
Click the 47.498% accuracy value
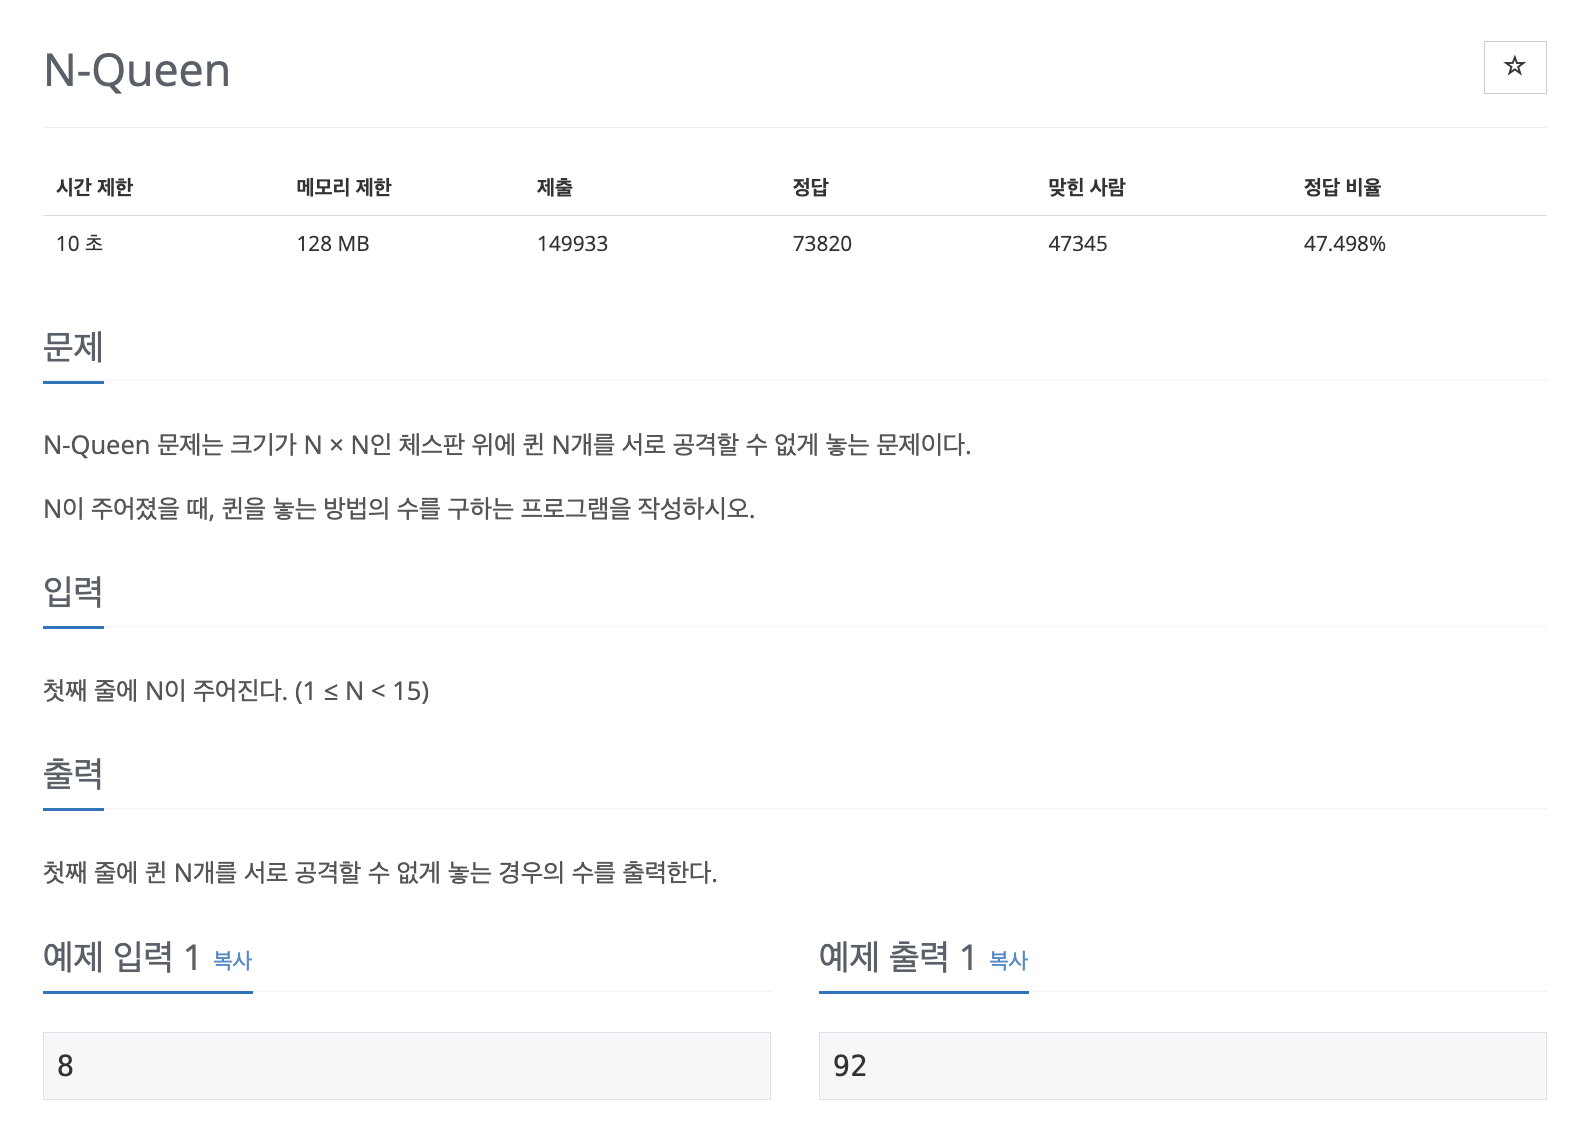click(x=1344, y=244)
